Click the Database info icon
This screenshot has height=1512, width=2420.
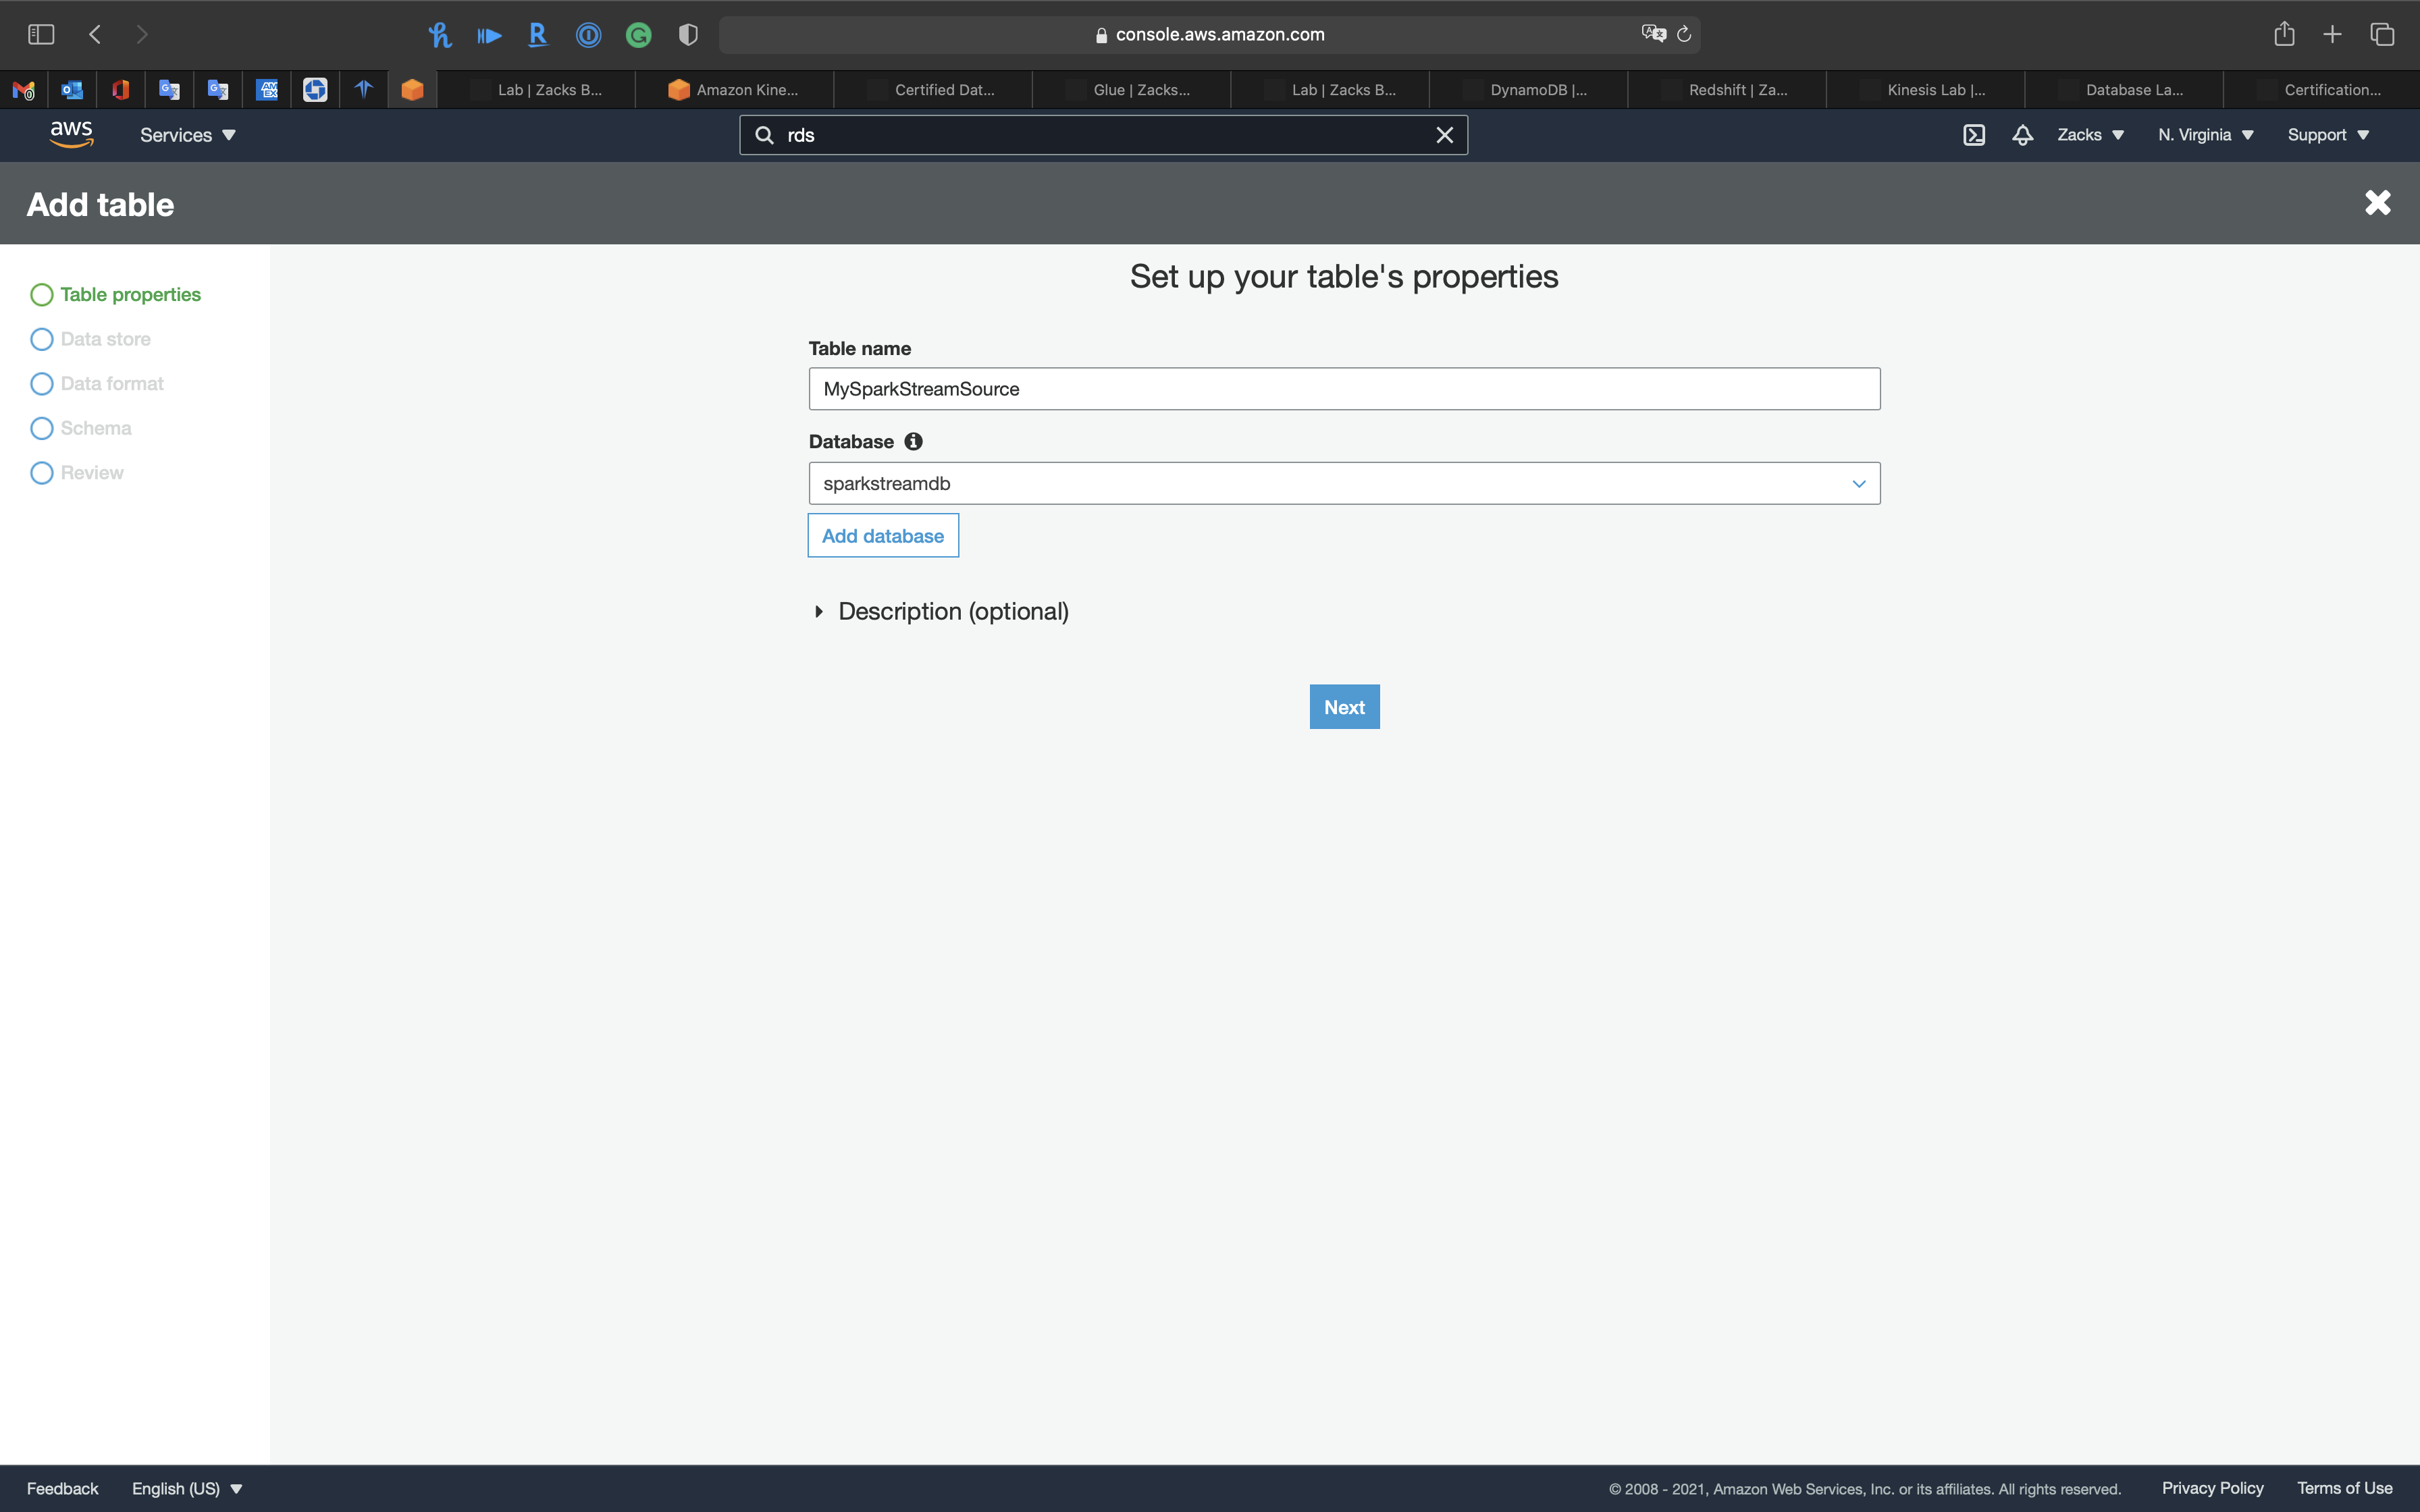[913, 441]
